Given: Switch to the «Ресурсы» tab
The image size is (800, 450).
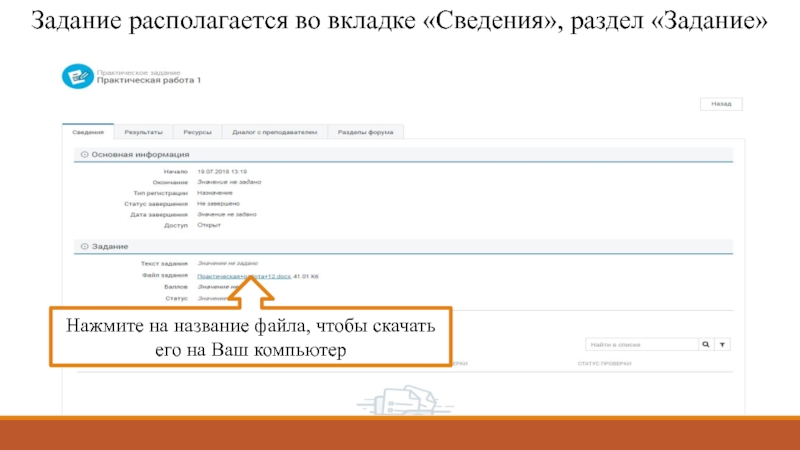Looking at the screenshot, I should coord(198,131).
